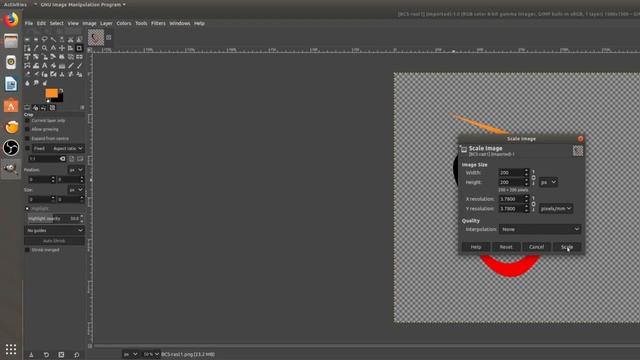Open the Colors menu

pos(124,24)
